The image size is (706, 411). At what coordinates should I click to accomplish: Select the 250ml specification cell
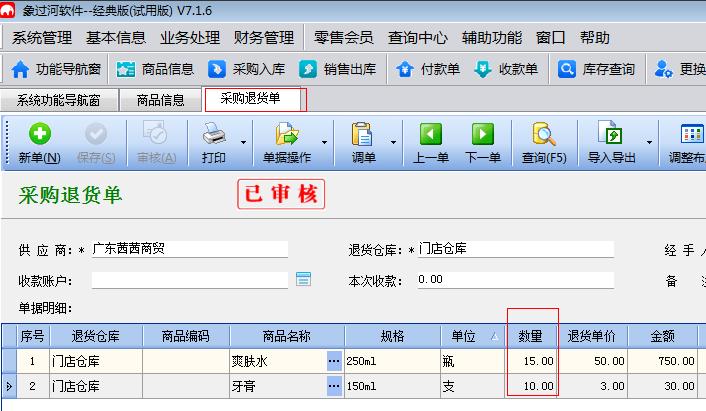(392, 361)
